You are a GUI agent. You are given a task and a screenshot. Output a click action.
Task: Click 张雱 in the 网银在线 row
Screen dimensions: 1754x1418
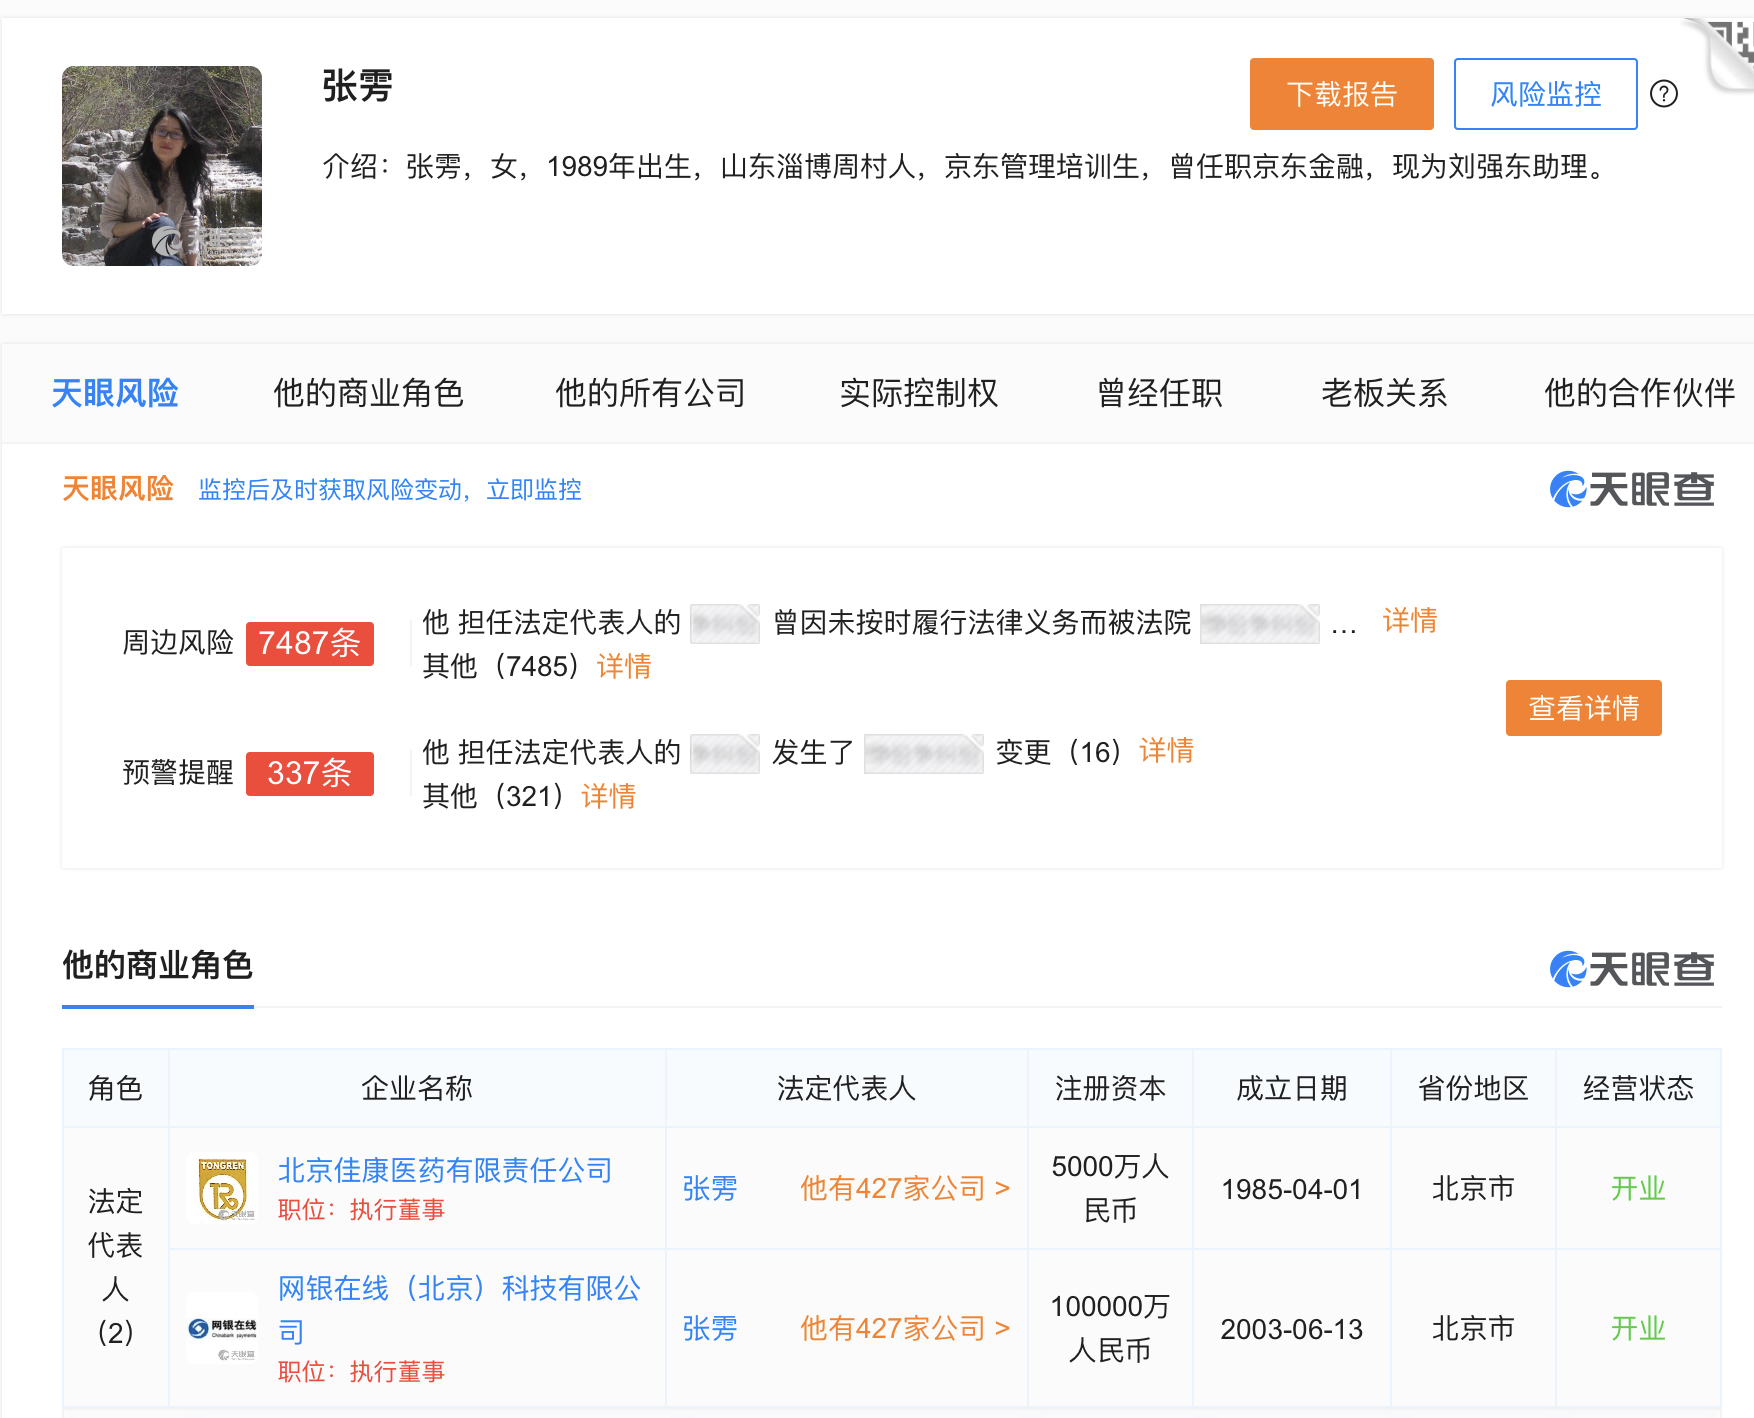[710, 1329]
